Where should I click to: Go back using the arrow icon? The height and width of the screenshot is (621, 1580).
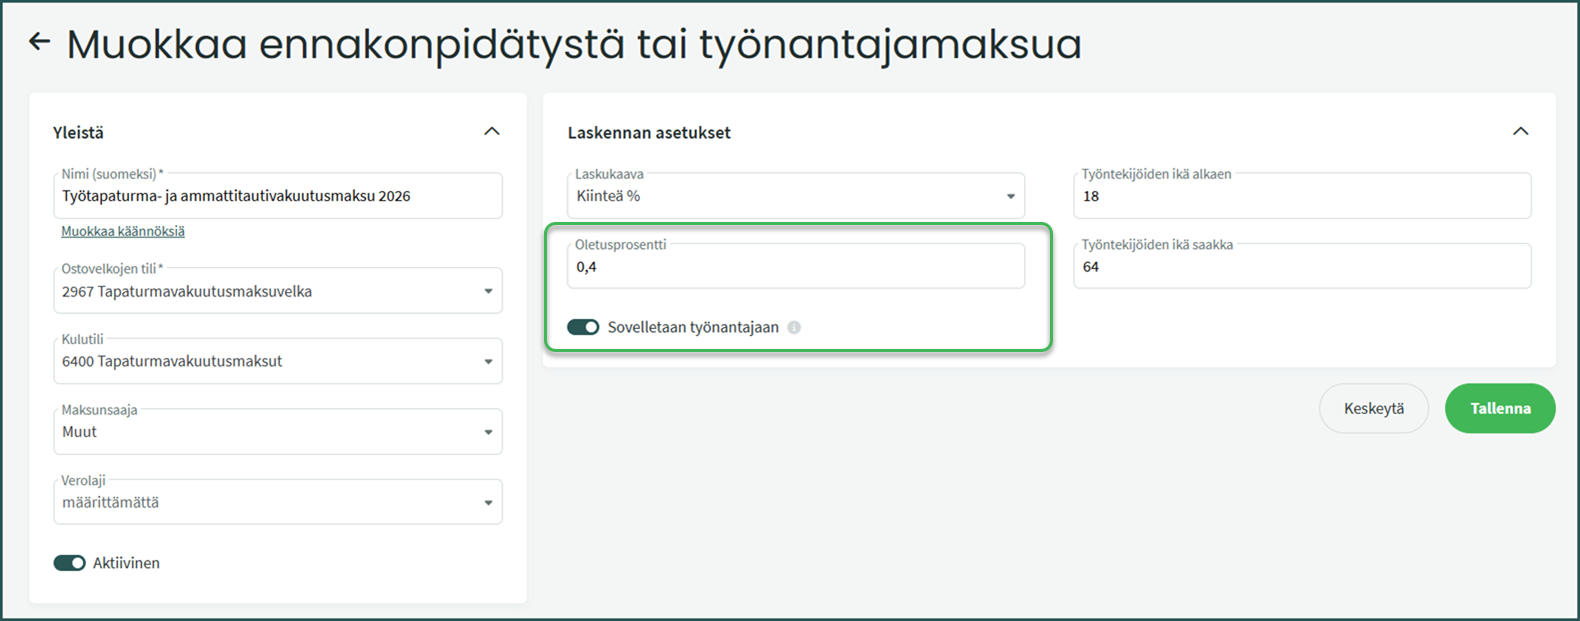coord(39,42)
